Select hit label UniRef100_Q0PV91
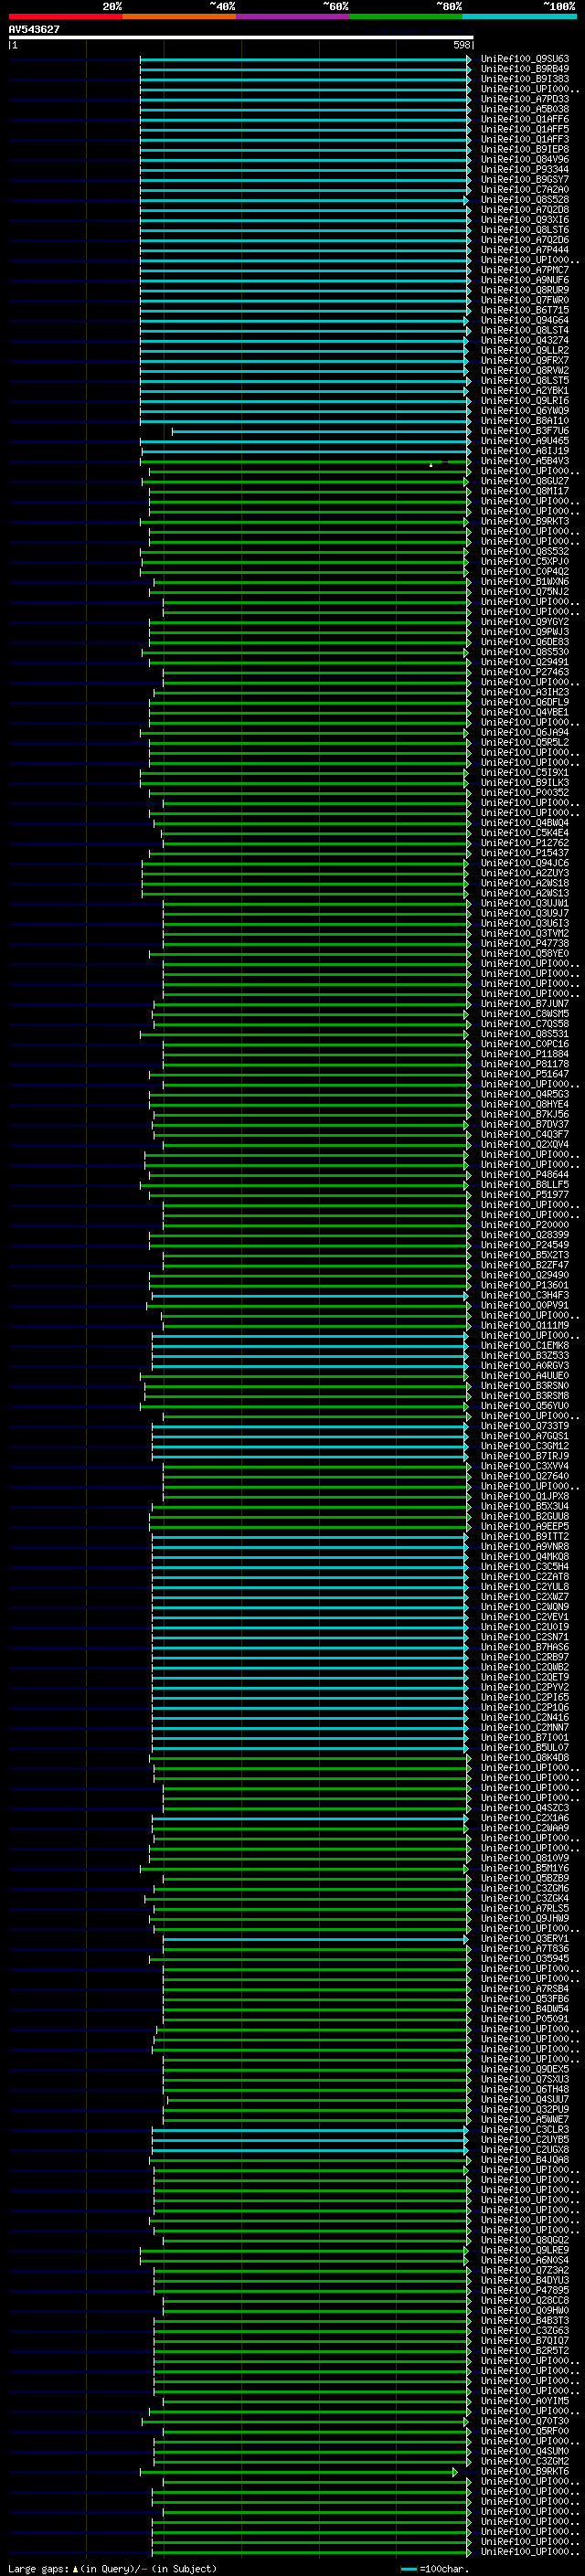The width and height of the screenshot is (585, 2576). pyautogui.click(x=525, y=1305)
